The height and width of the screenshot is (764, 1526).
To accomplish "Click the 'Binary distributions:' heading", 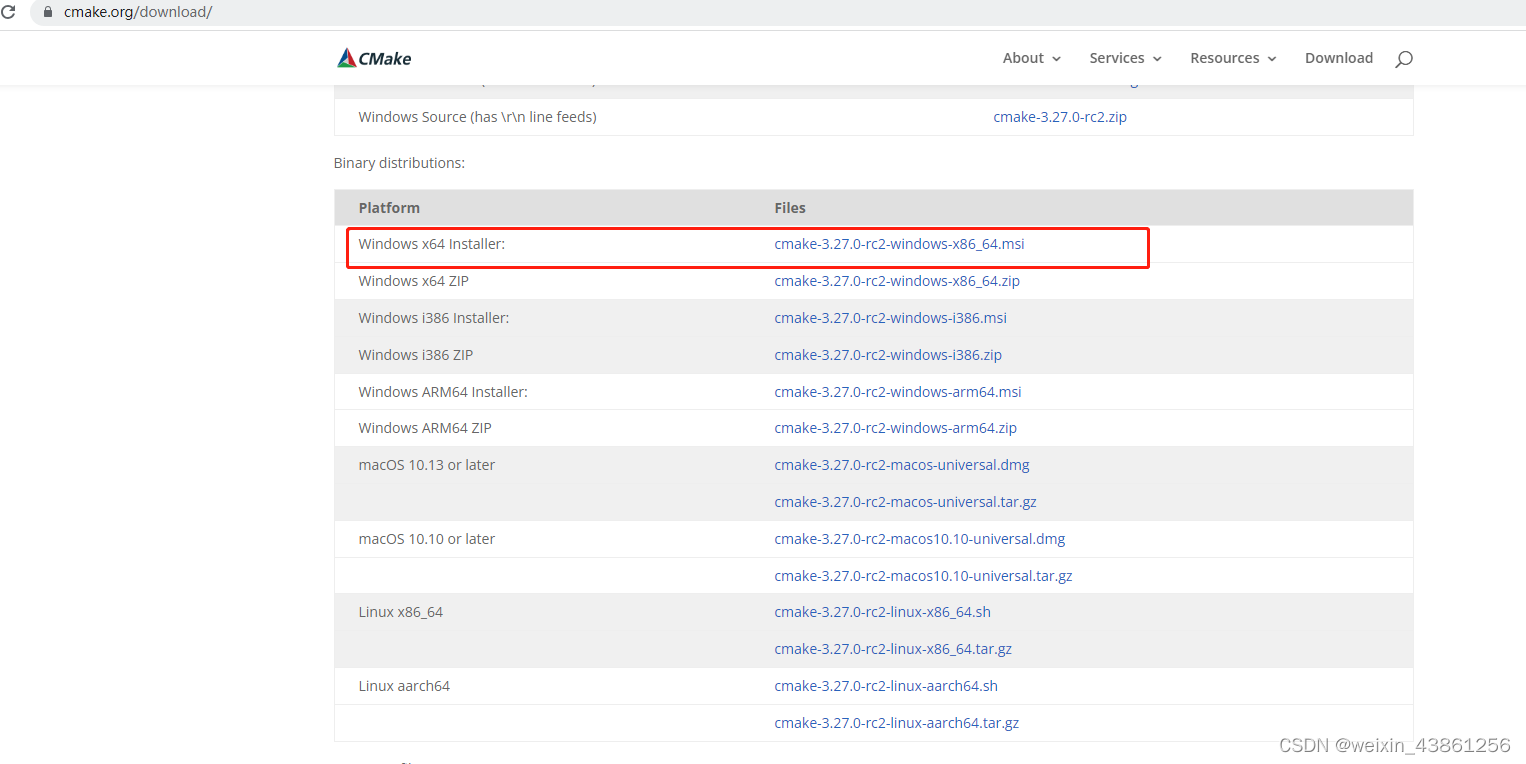I will click(x=399, y=163).
